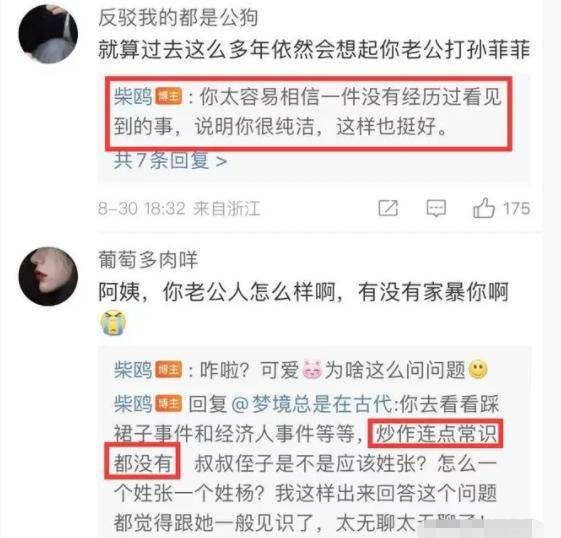The width and height of the screenshot is (561, 538).
Task: Click the pig emoji after 可爱
Action: click(x=312, y=370)
